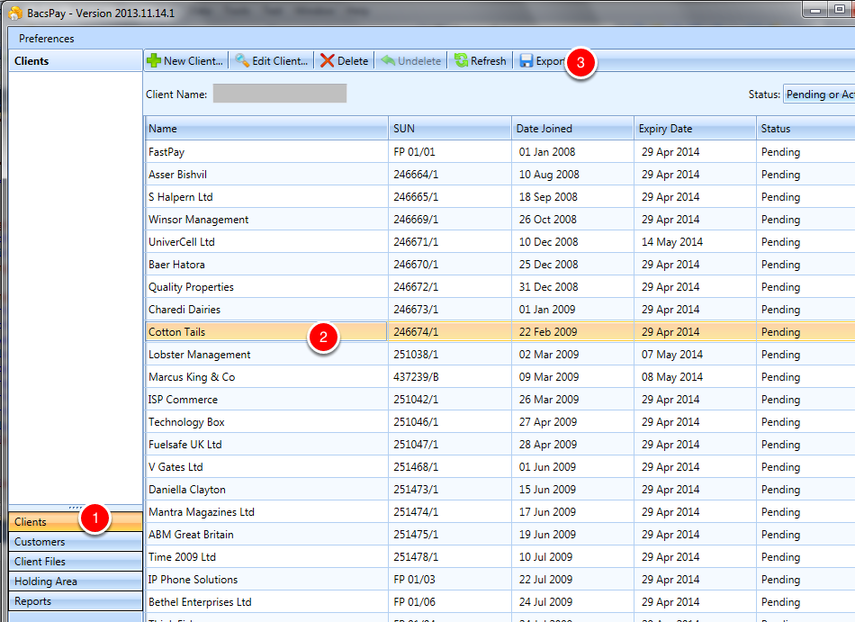This screenshot has width=855, height=622.
Task: Click the red X Delete icon
Action: tap(327, 61)
